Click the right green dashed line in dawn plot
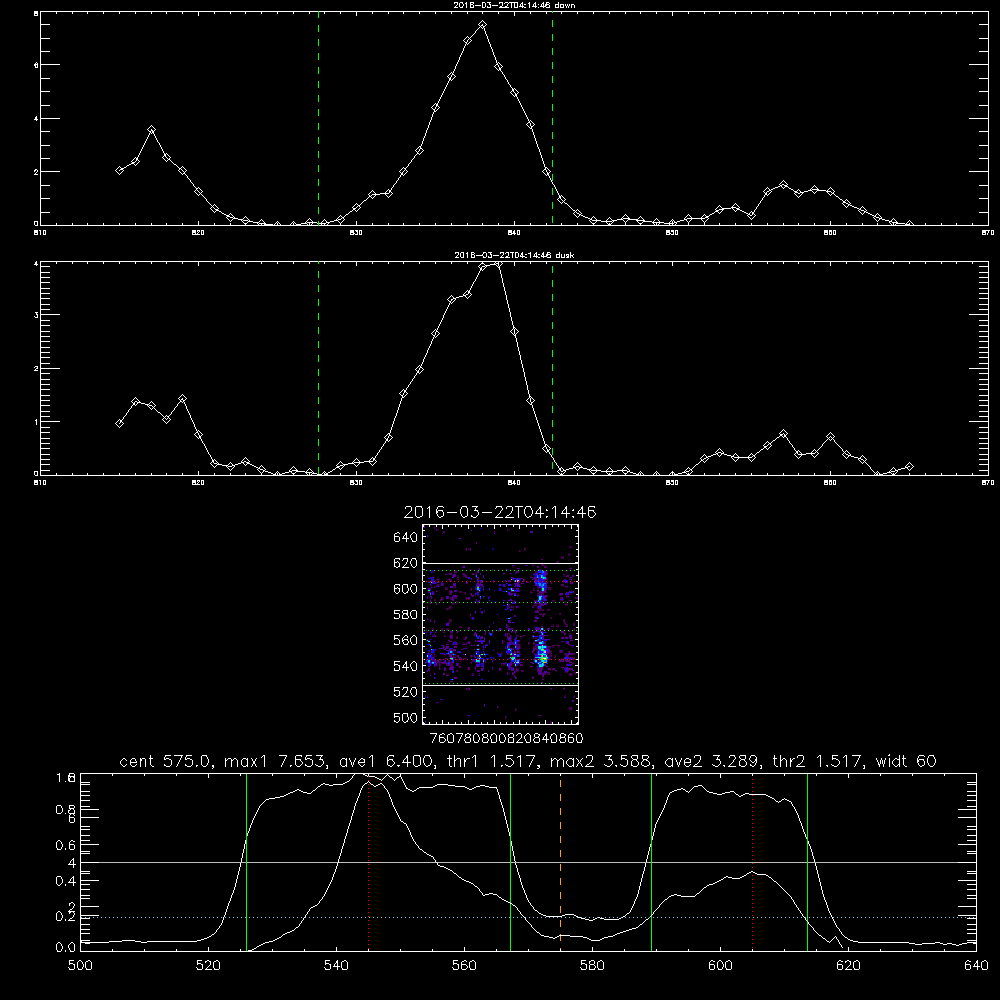Viewport: 1000px width, 1000px height. click(552, 119)
